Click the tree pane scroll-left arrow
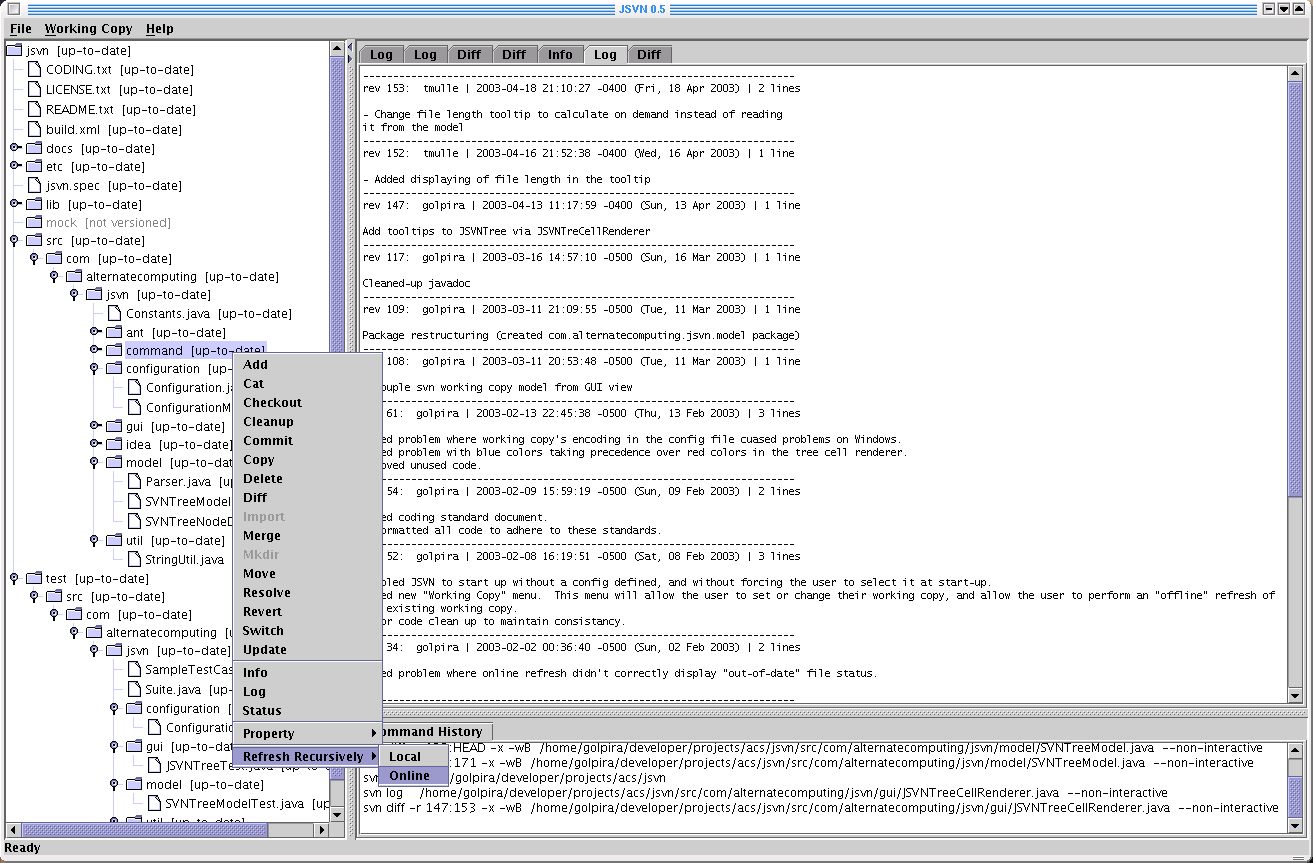This screenshot has height=863, width=1313. click(13, 830)
